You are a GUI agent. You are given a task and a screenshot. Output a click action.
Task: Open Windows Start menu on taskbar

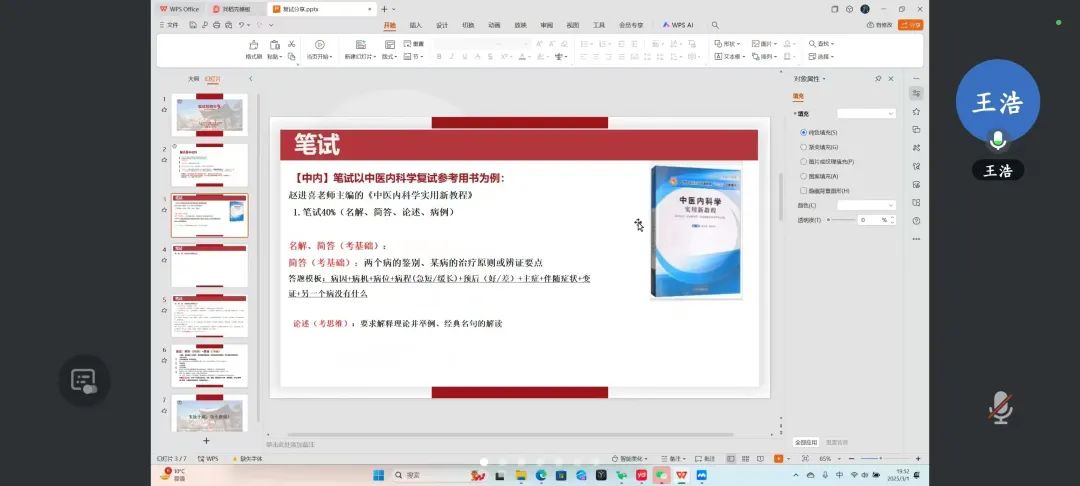tap(378, 475)
